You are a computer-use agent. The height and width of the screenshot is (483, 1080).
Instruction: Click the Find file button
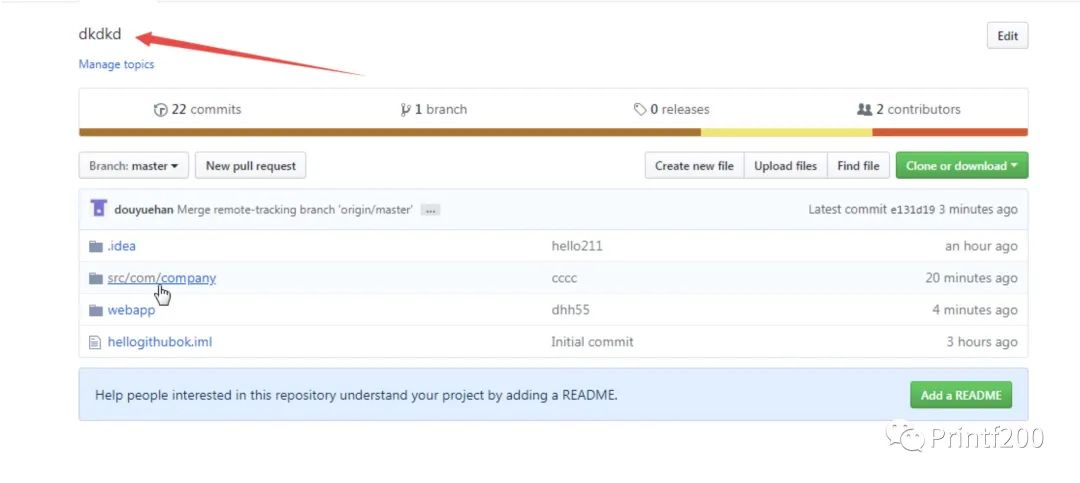858,165
